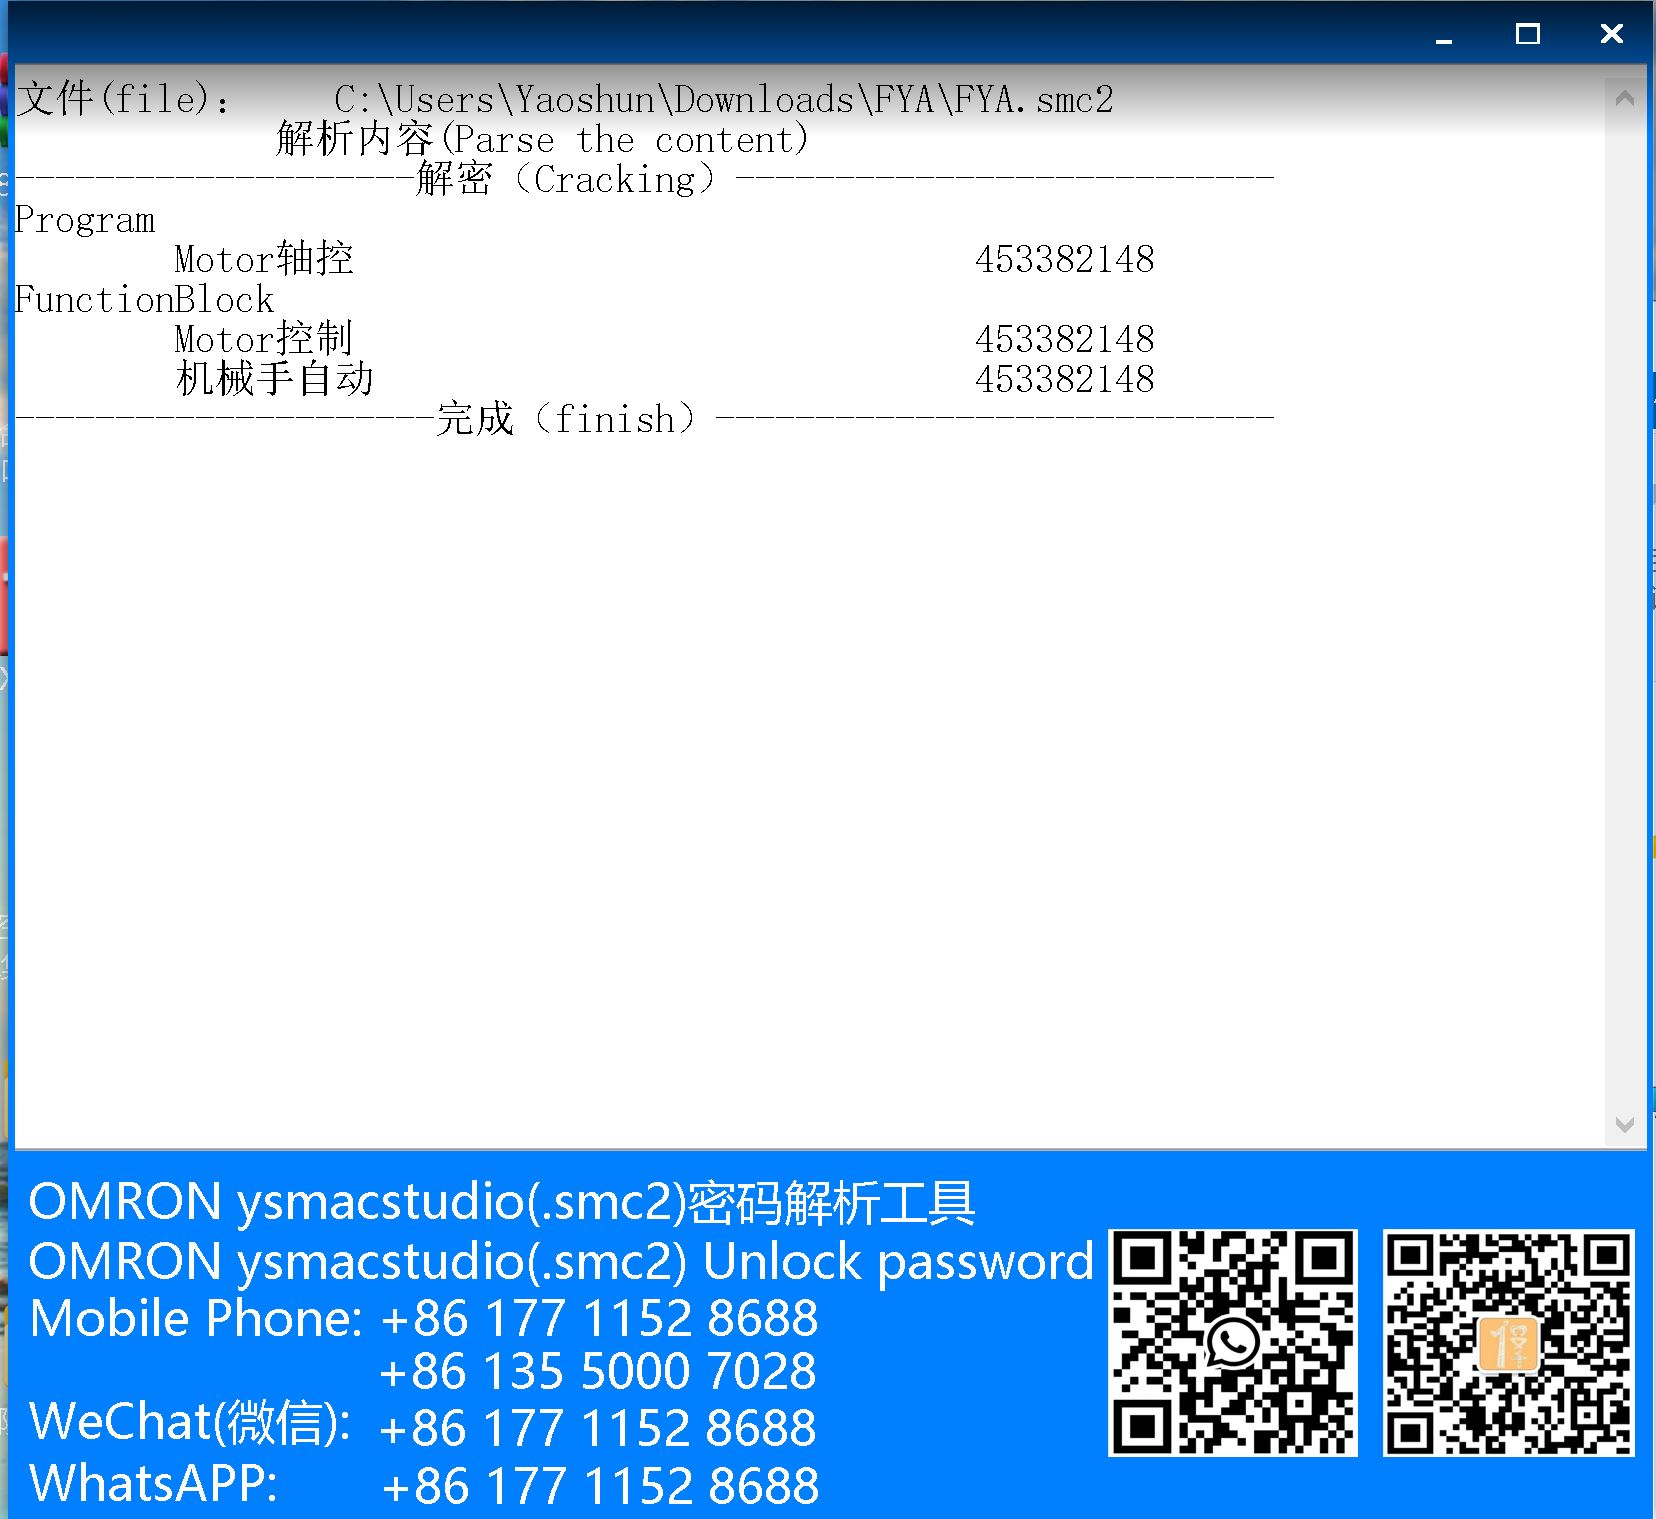This screenshot has width=1656, height=1519.
Task: Click the orange logo inside the right QR code
Action: tap(1508, 1344)
